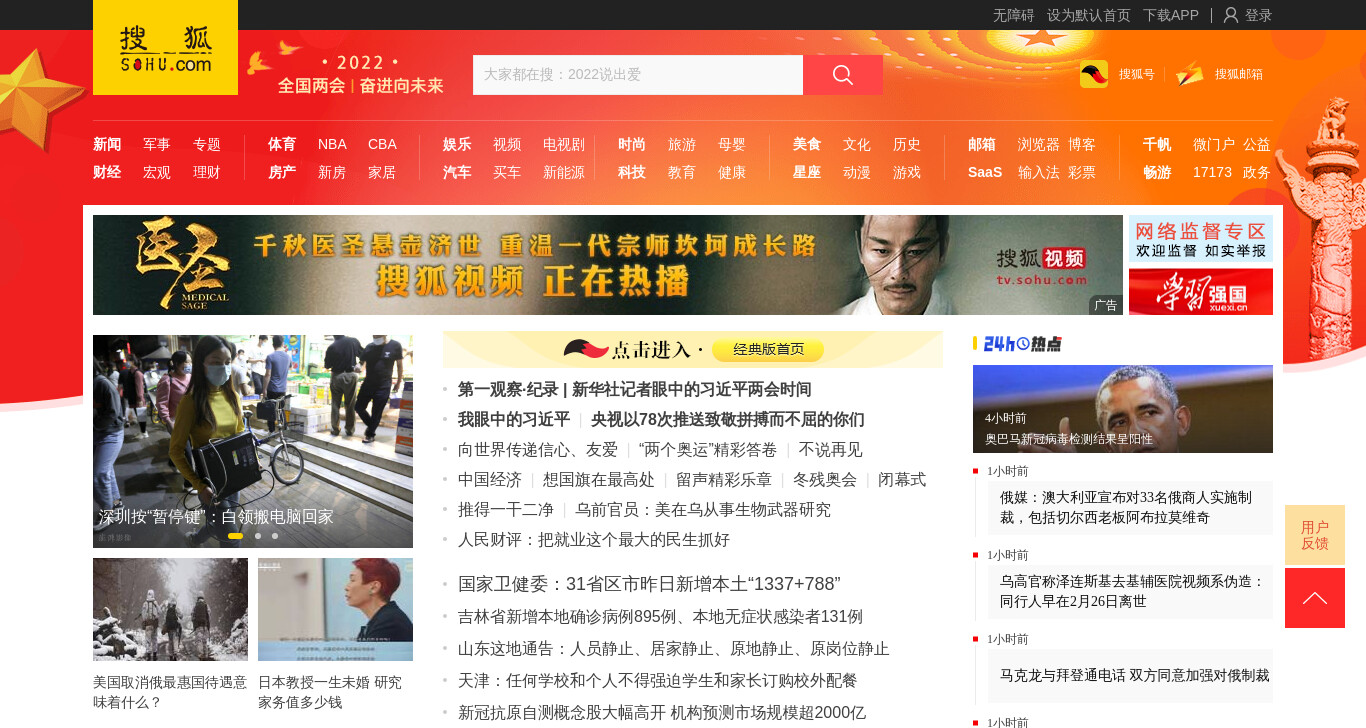This screenshot has height=728, width=1366.
Task: Open 冬残奥会 link
Action: point(825,479)
